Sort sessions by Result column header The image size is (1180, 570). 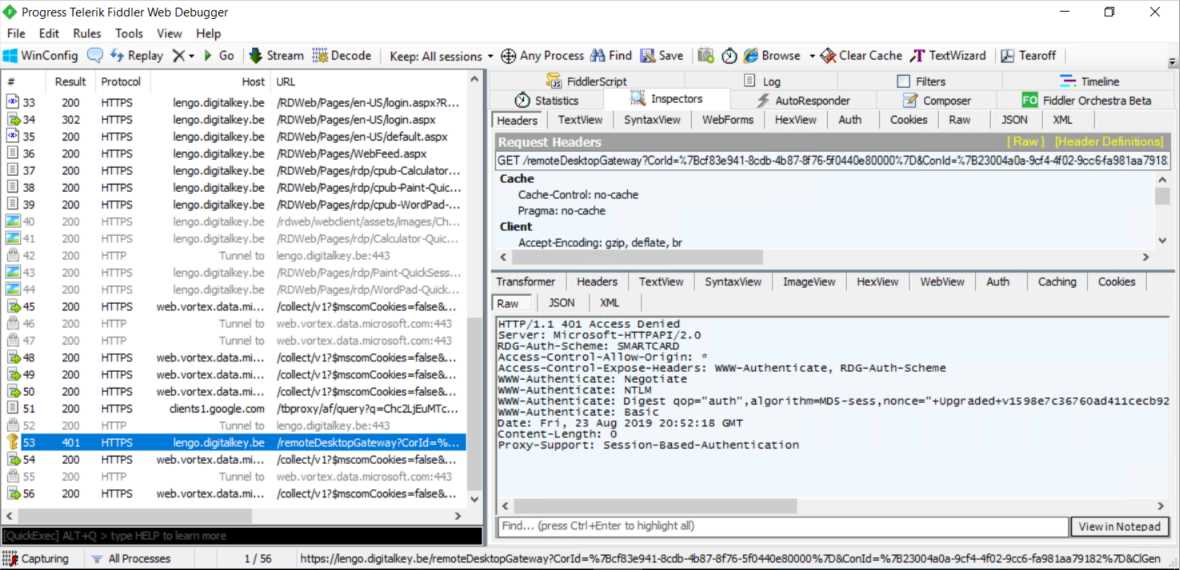coord(71,81)
